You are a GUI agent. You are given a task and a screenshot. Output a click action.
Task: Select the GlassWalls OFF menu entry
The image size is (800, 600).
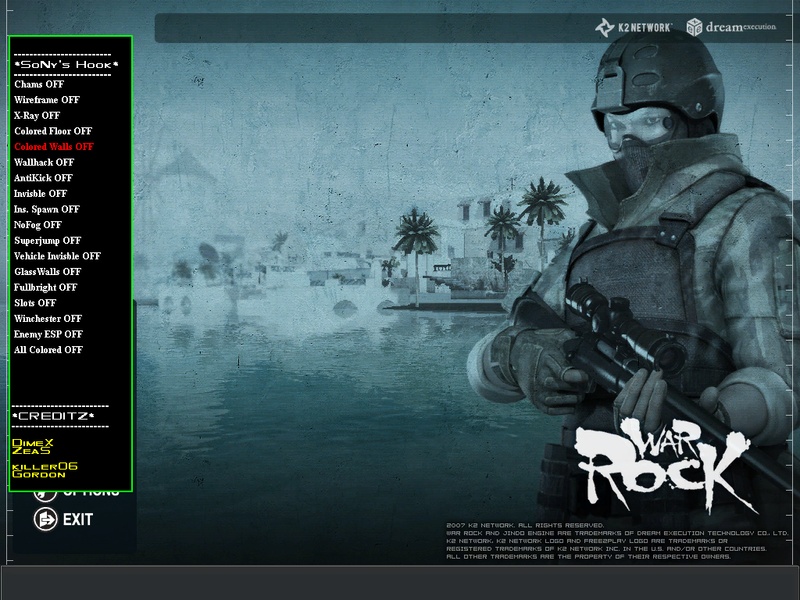click(47, 272)
